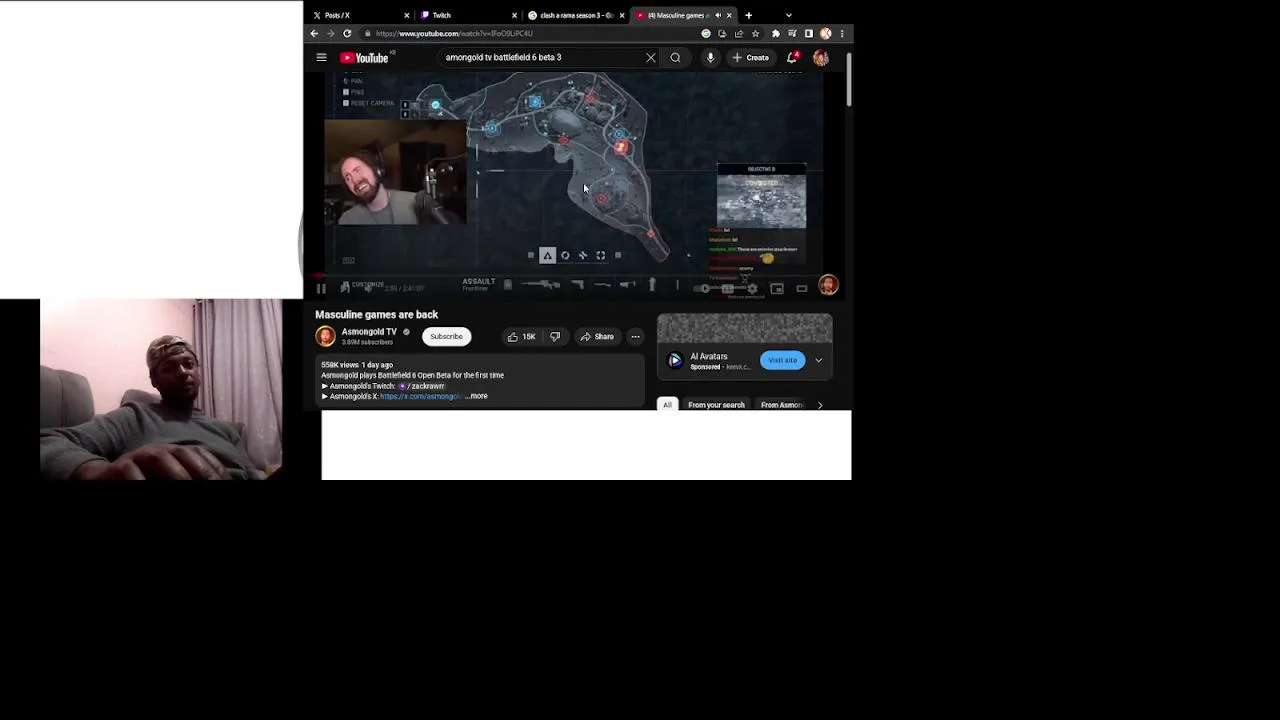Open the YouTube hamburger guide menu
Image resolution: width=1280 pixels, height=720 pixels.
click(321, 57)
